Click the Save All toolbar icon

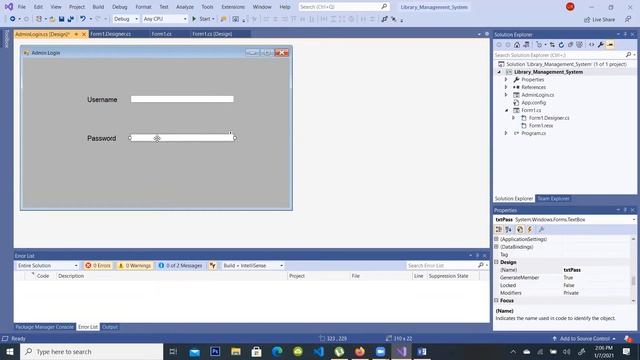(71, 19)
